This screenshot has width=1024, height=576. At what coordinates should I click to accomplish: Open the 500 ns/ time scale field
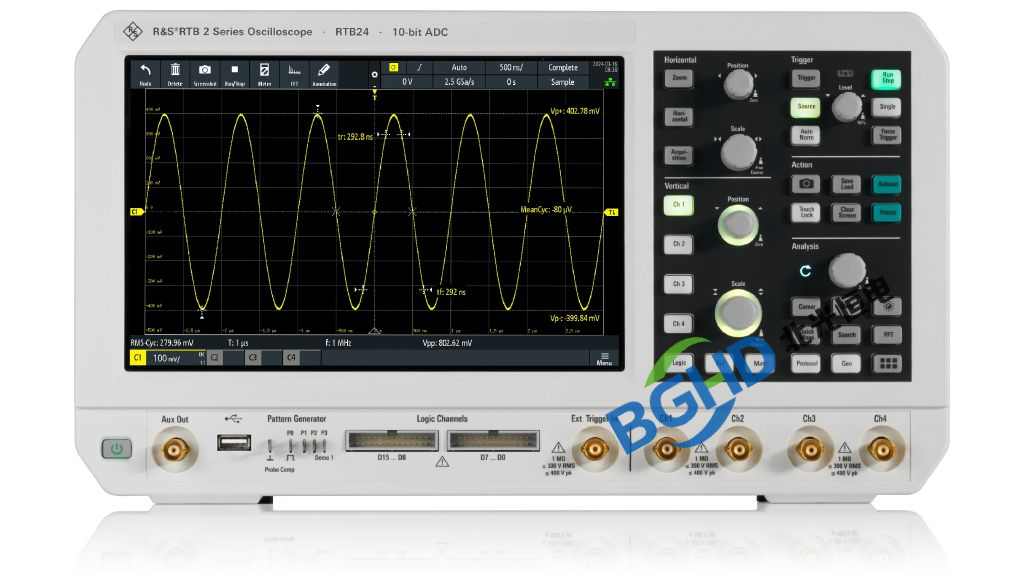511,67
